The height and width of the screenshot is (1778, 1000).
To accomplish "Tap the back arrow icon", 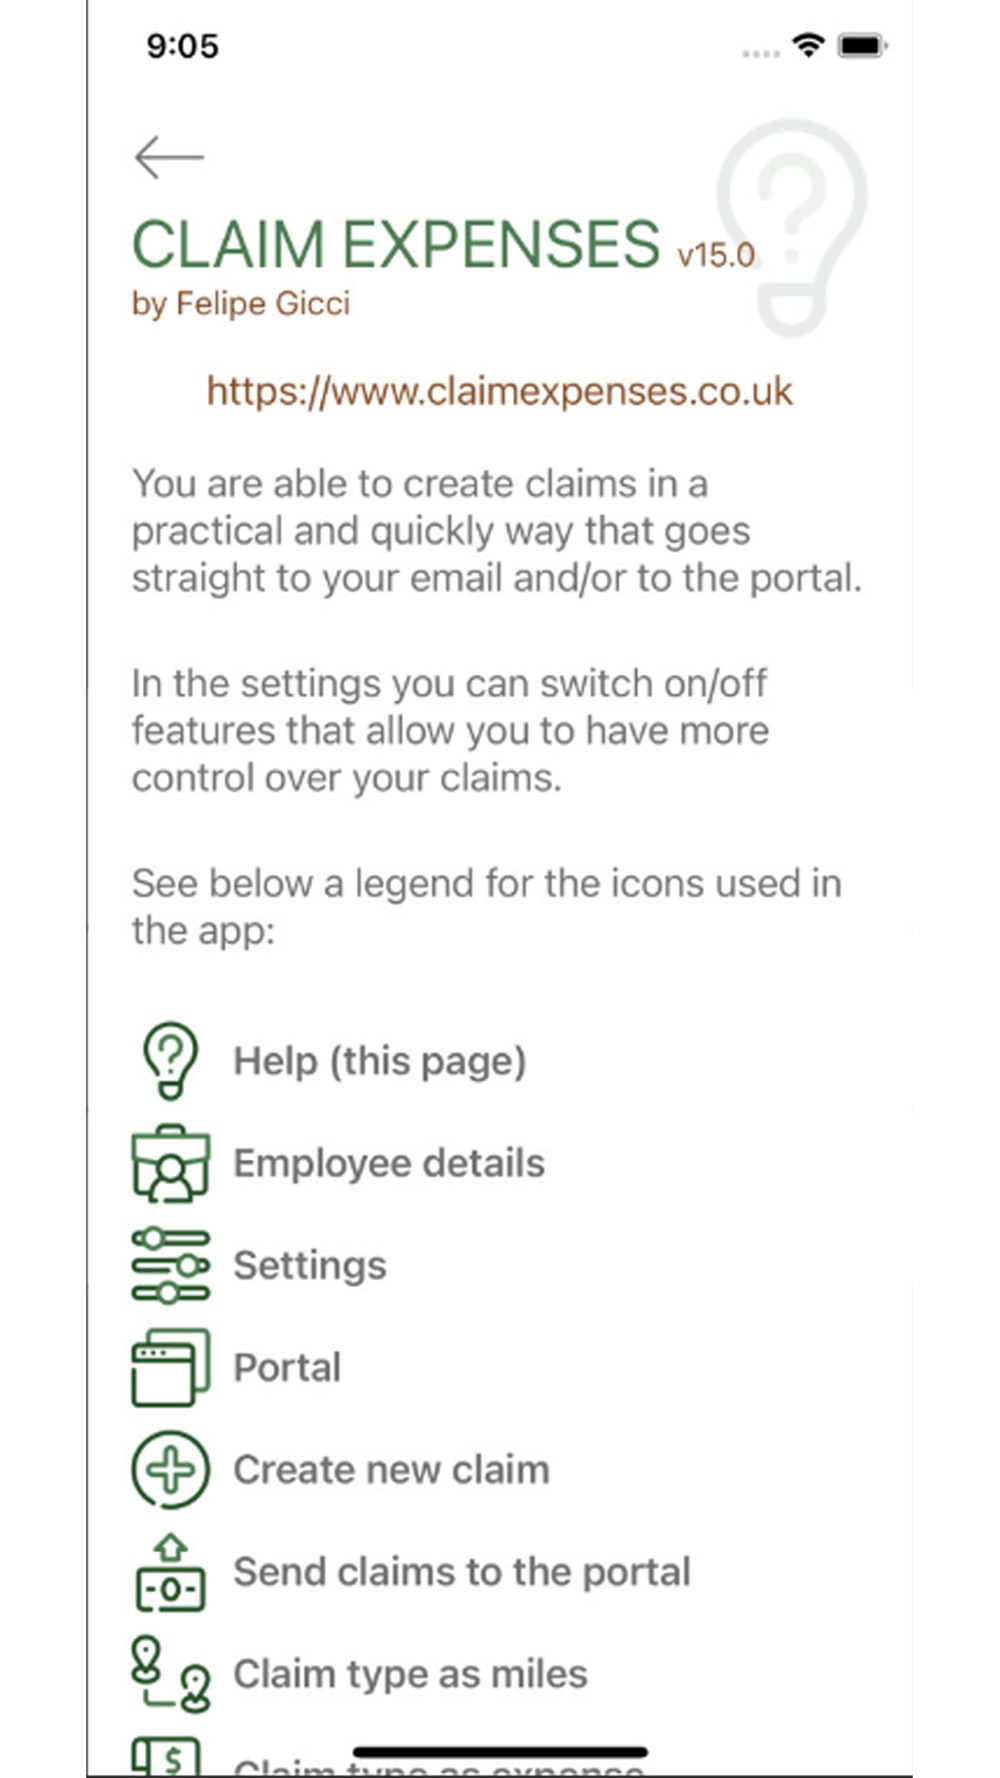I will [169, 157].
